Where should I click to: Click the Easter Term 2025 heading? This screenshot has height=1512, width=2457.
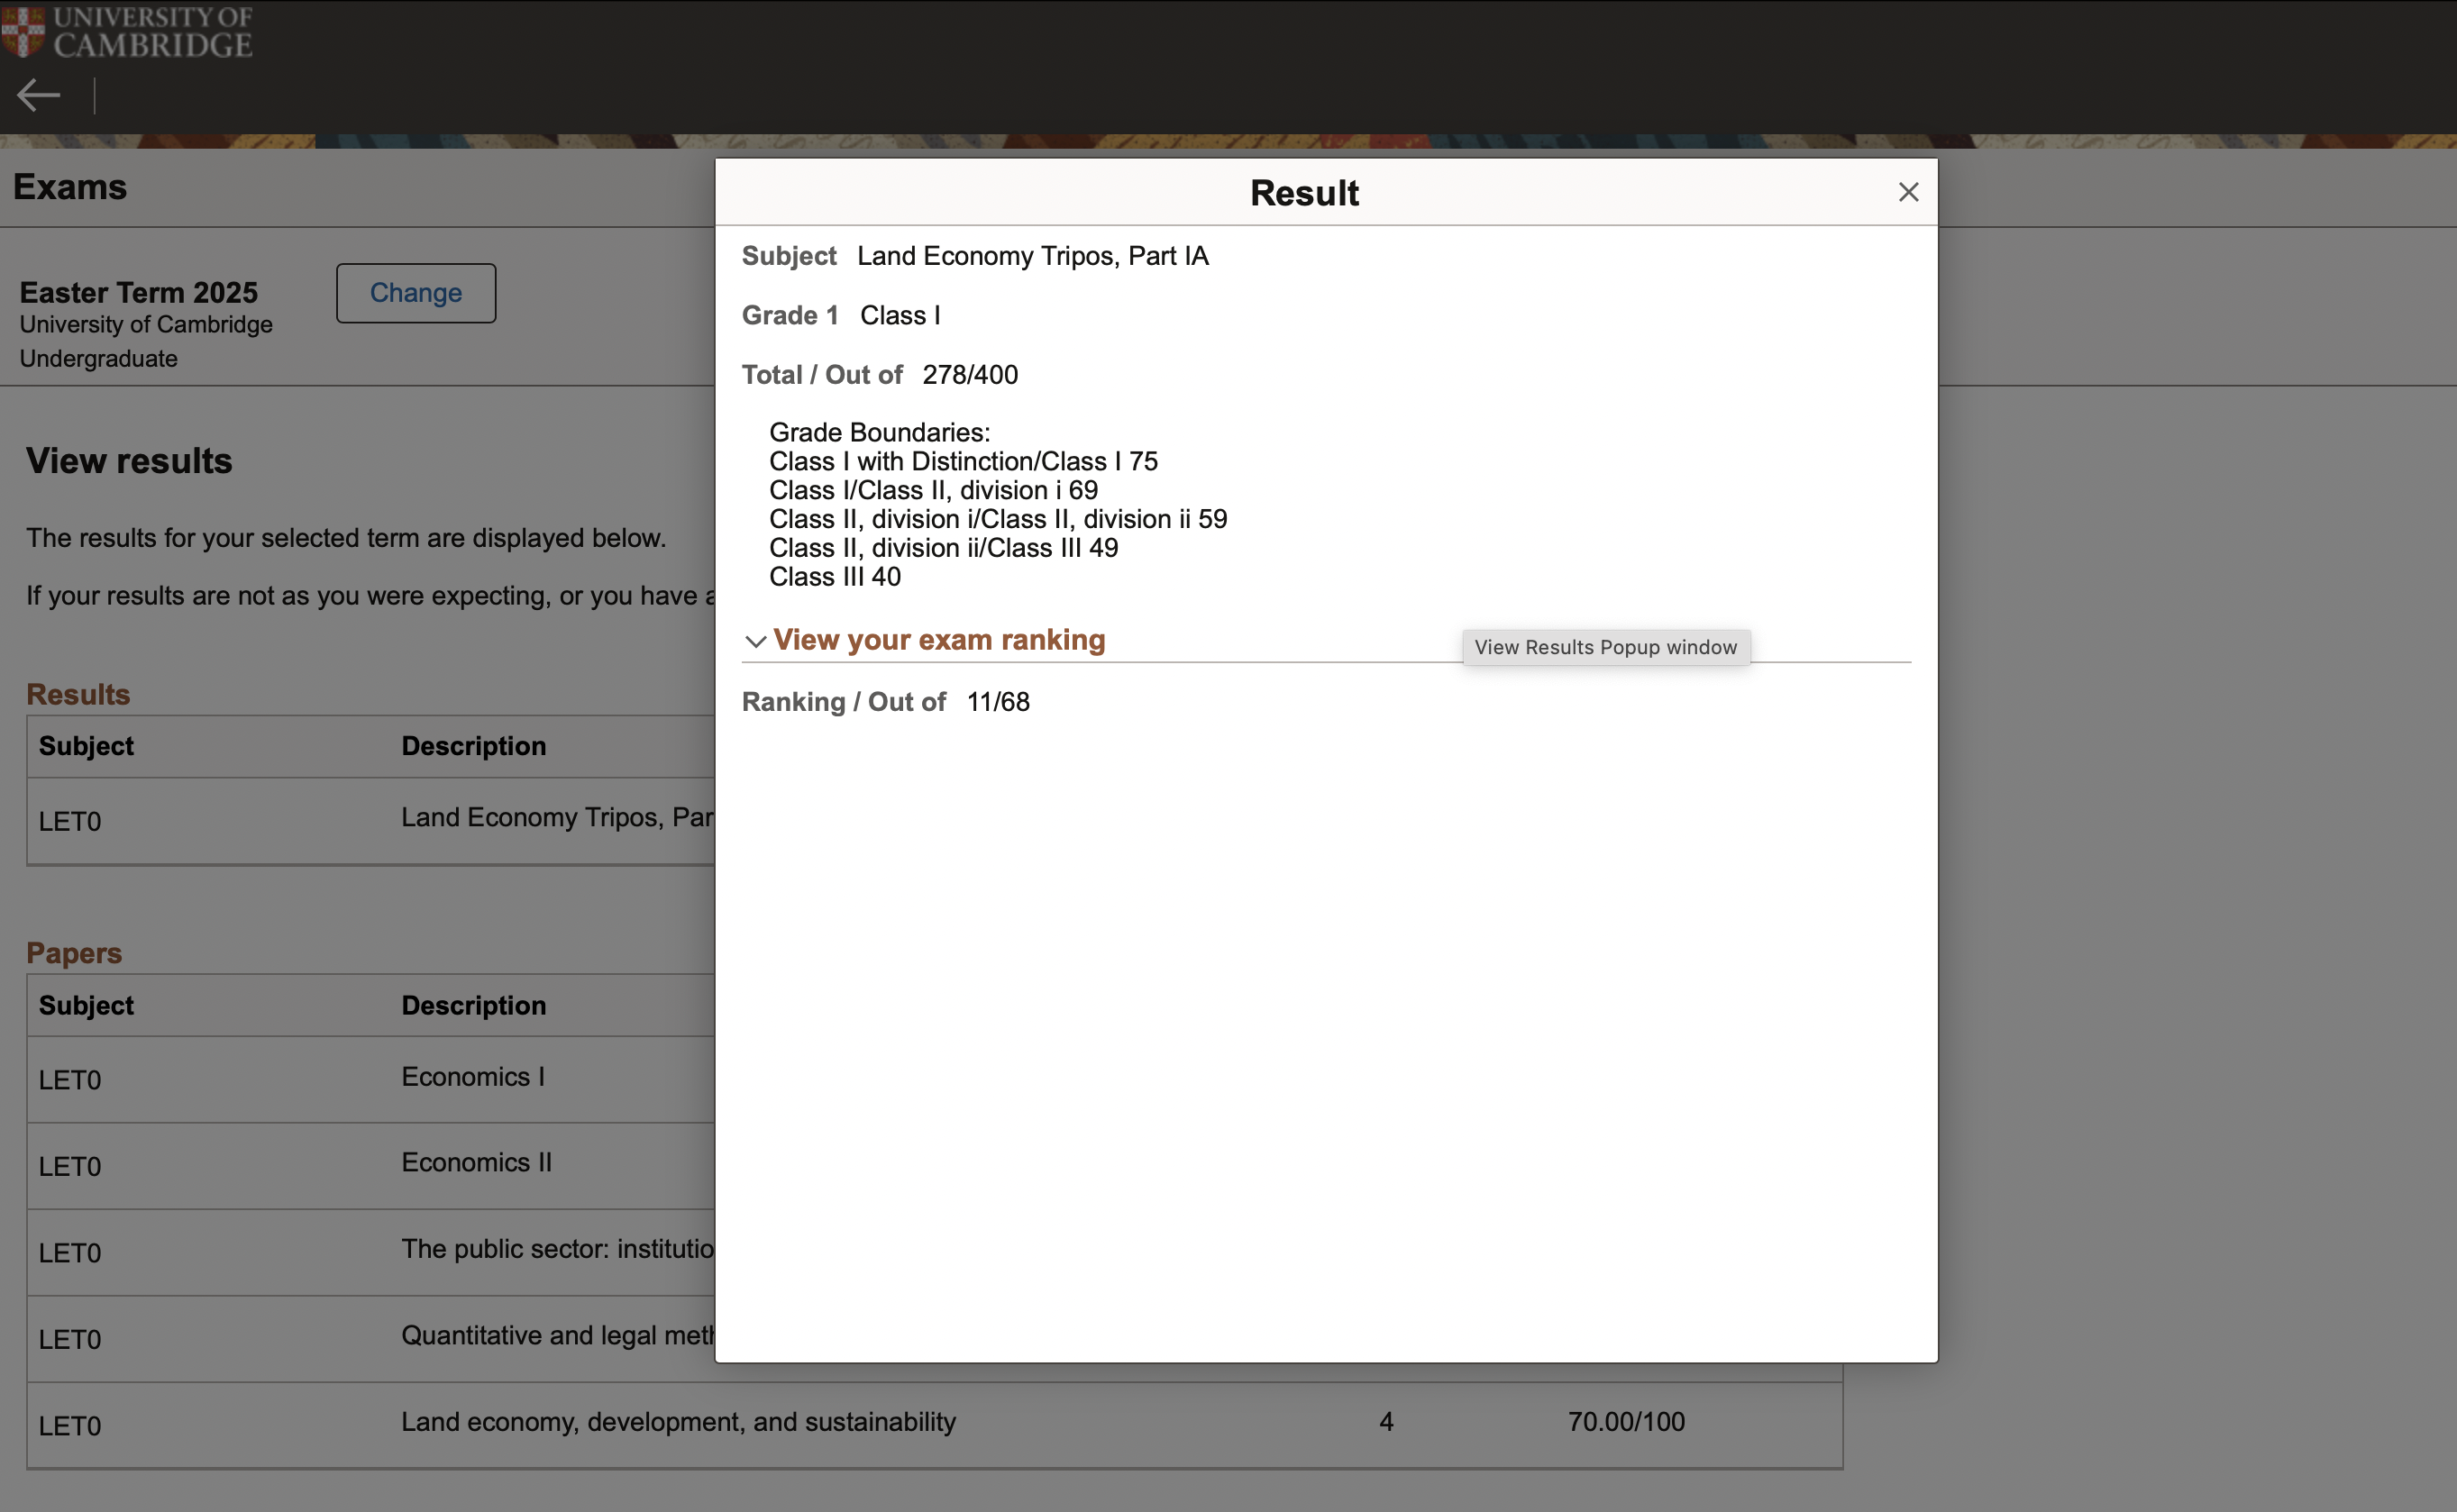(x=139, y=292)
